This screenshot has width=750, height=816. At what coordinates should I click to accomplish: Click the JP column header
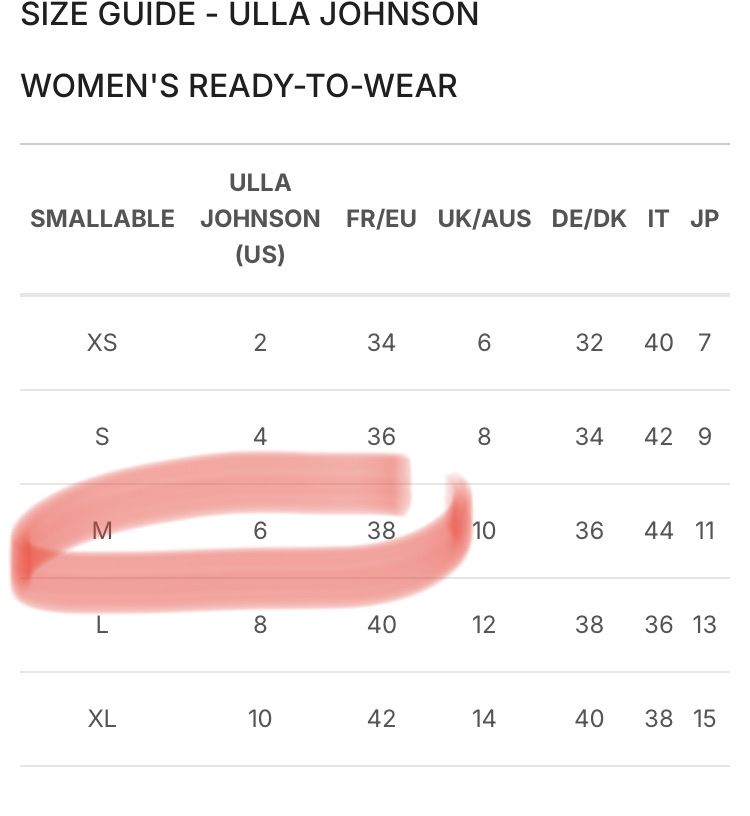coord(705,219)
